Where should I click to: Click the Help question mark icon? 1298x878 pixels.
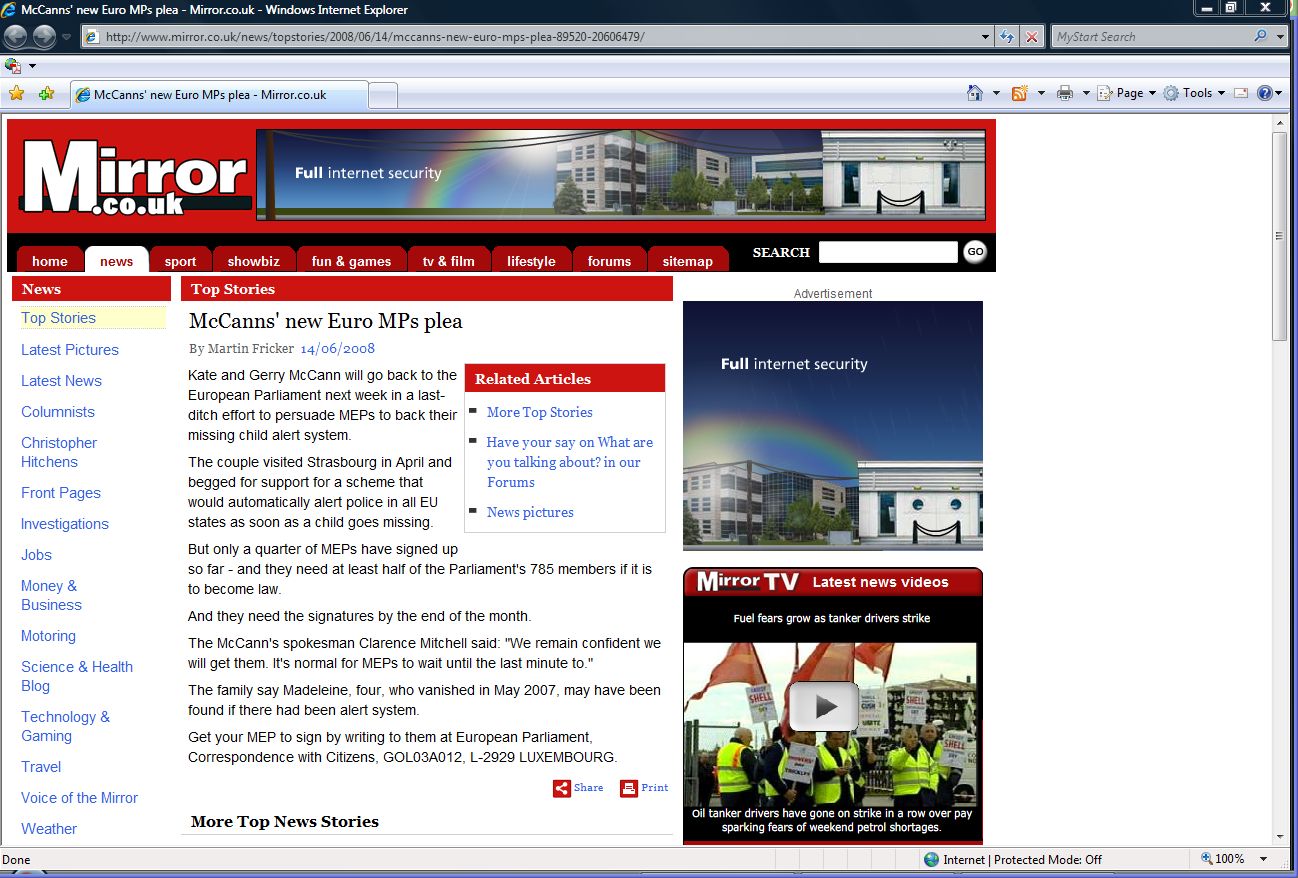(x=1265, y=93)
